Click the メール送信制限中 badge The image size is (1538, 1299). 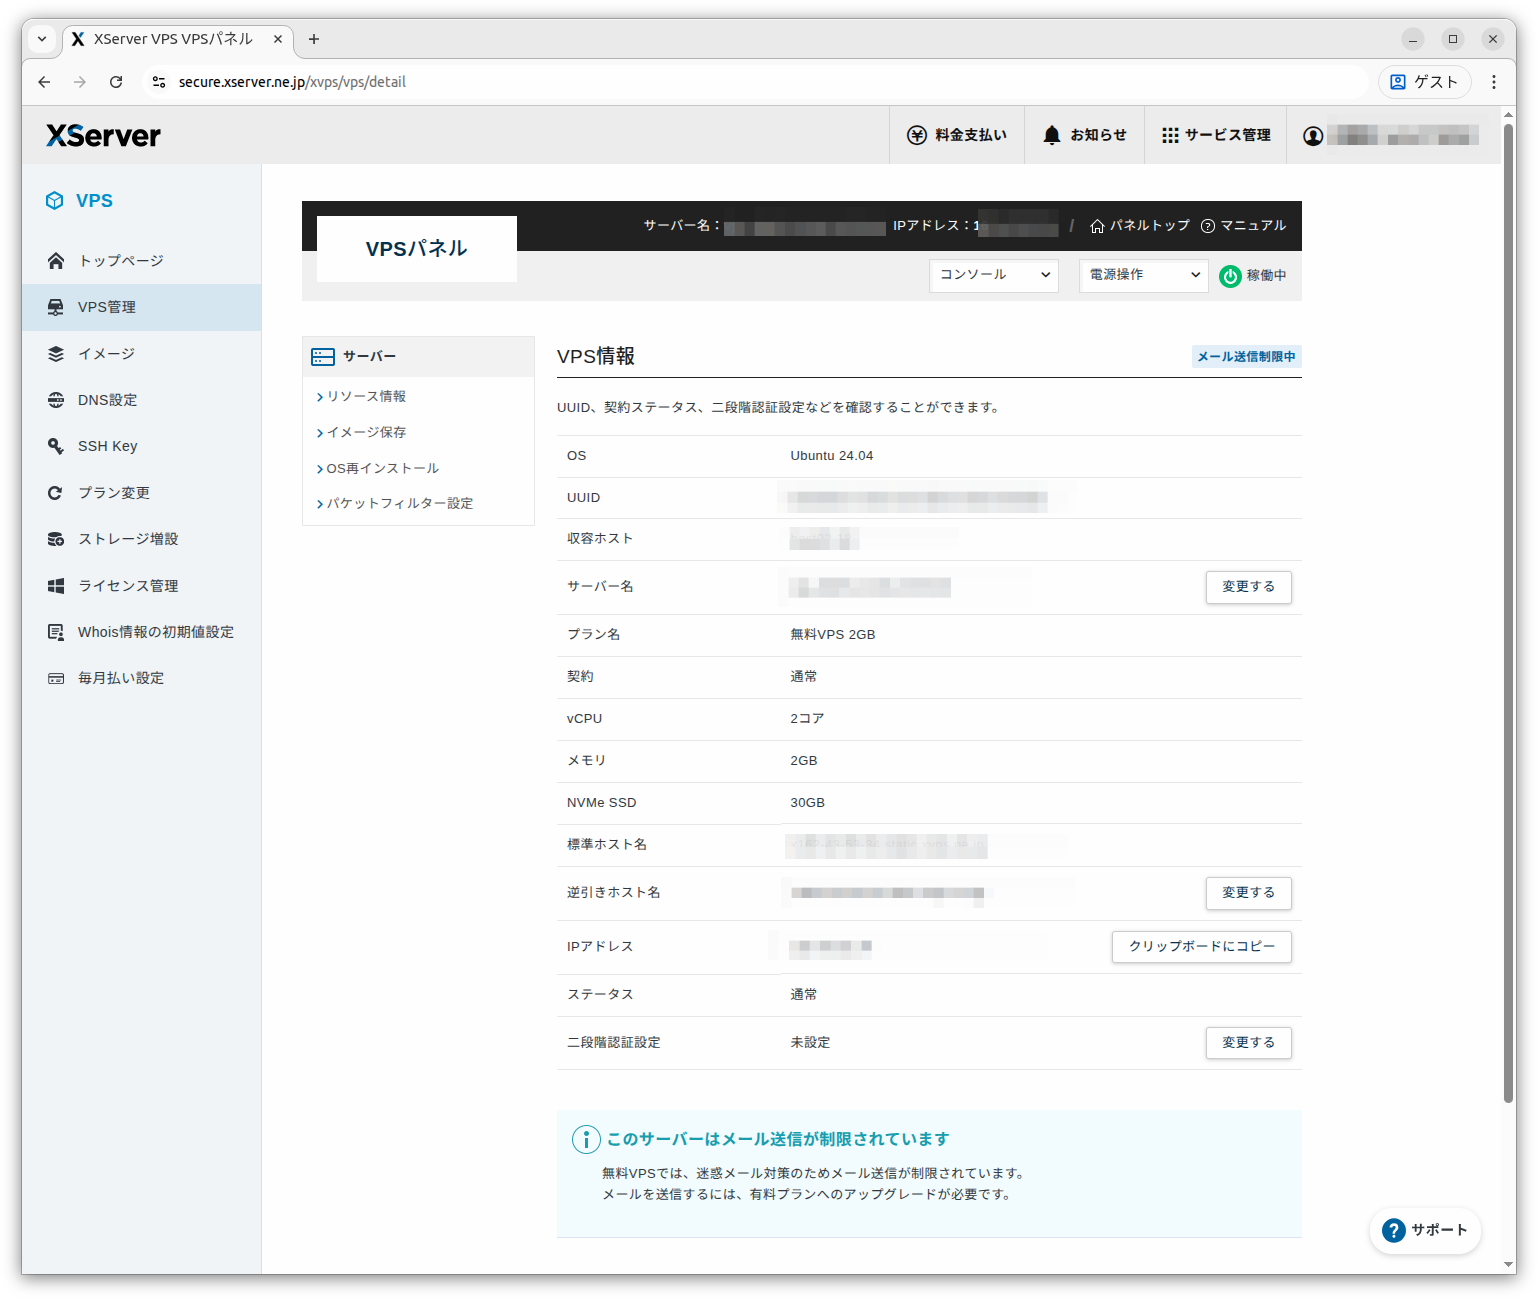pyautogui.click(x=1246, y=356)
